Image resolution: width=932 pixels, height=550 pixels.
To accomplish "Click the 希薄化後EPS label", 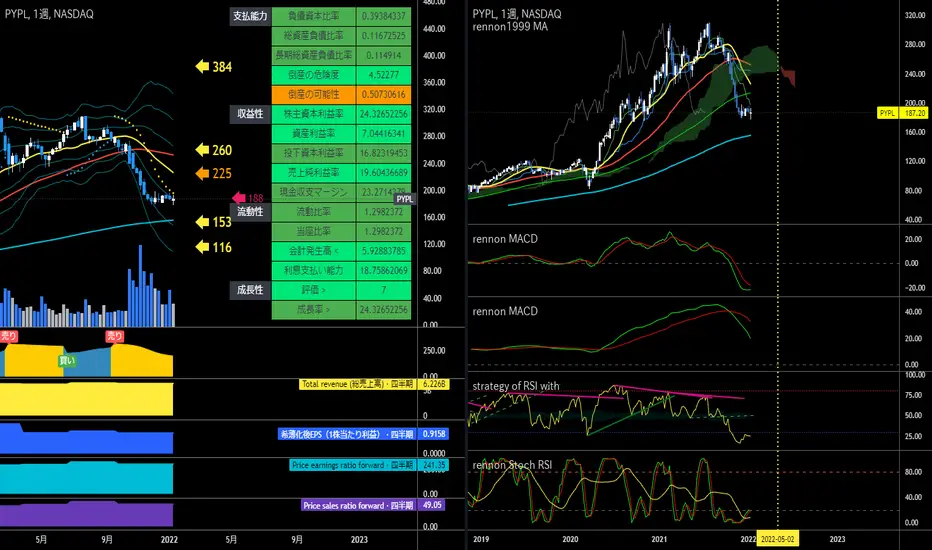I will pos(347,434).
